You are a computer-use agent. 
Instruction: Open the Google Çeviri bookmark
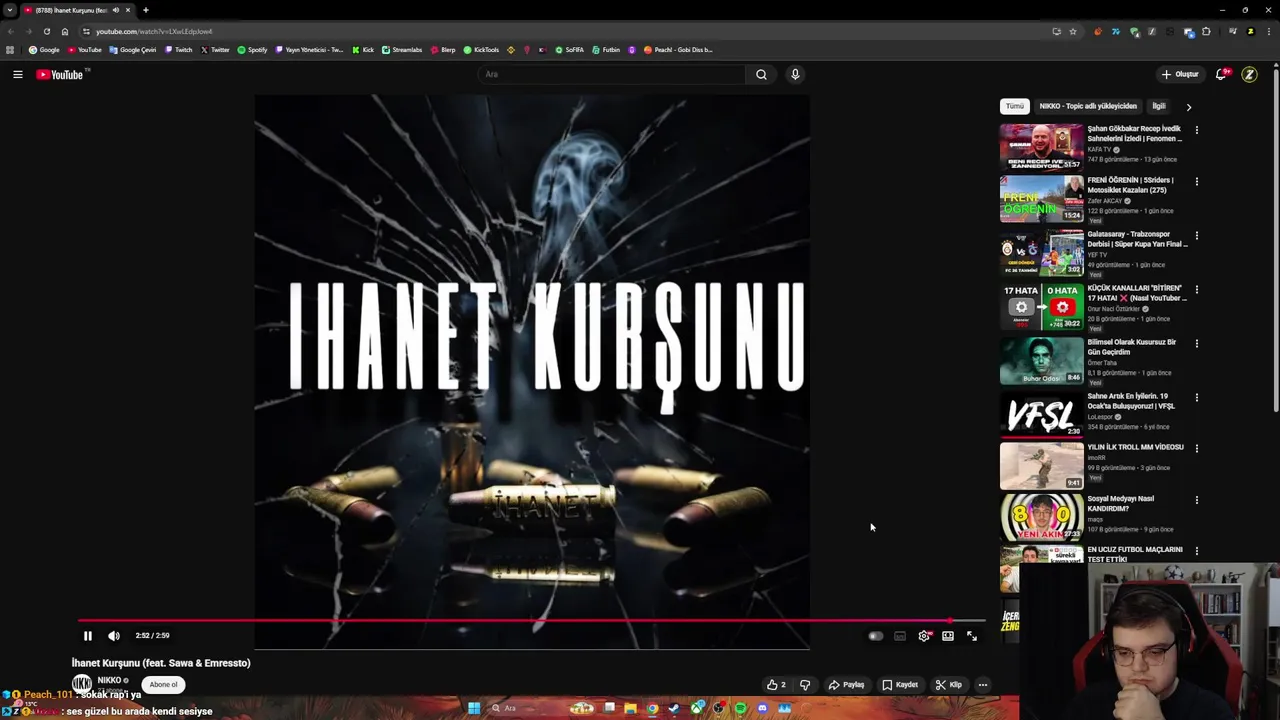tap(133, 50)
